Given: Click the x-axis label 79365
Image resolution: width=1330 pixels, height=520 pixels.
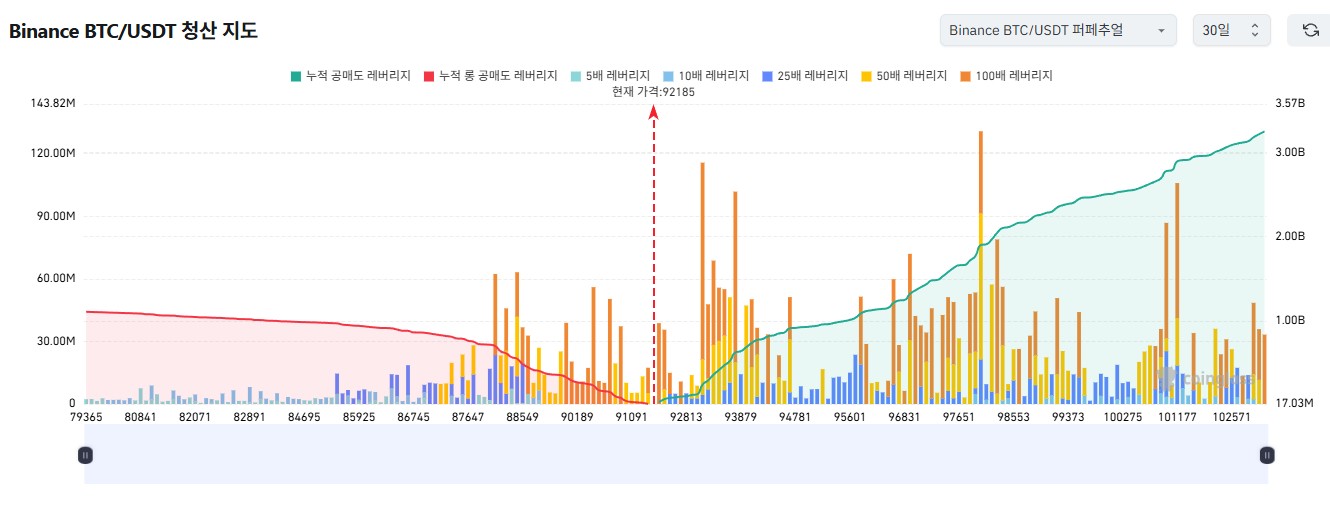Looking at the screenshot, I should [x=86, y=417].
